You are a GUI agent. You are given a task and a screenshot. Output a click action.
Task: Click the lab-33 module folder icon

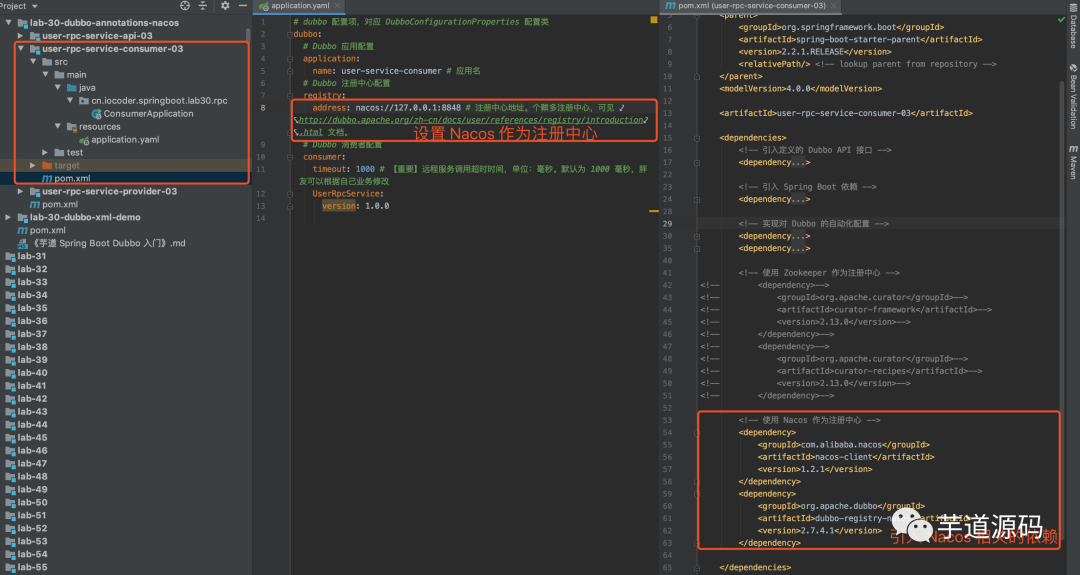[x=10, y=282]
